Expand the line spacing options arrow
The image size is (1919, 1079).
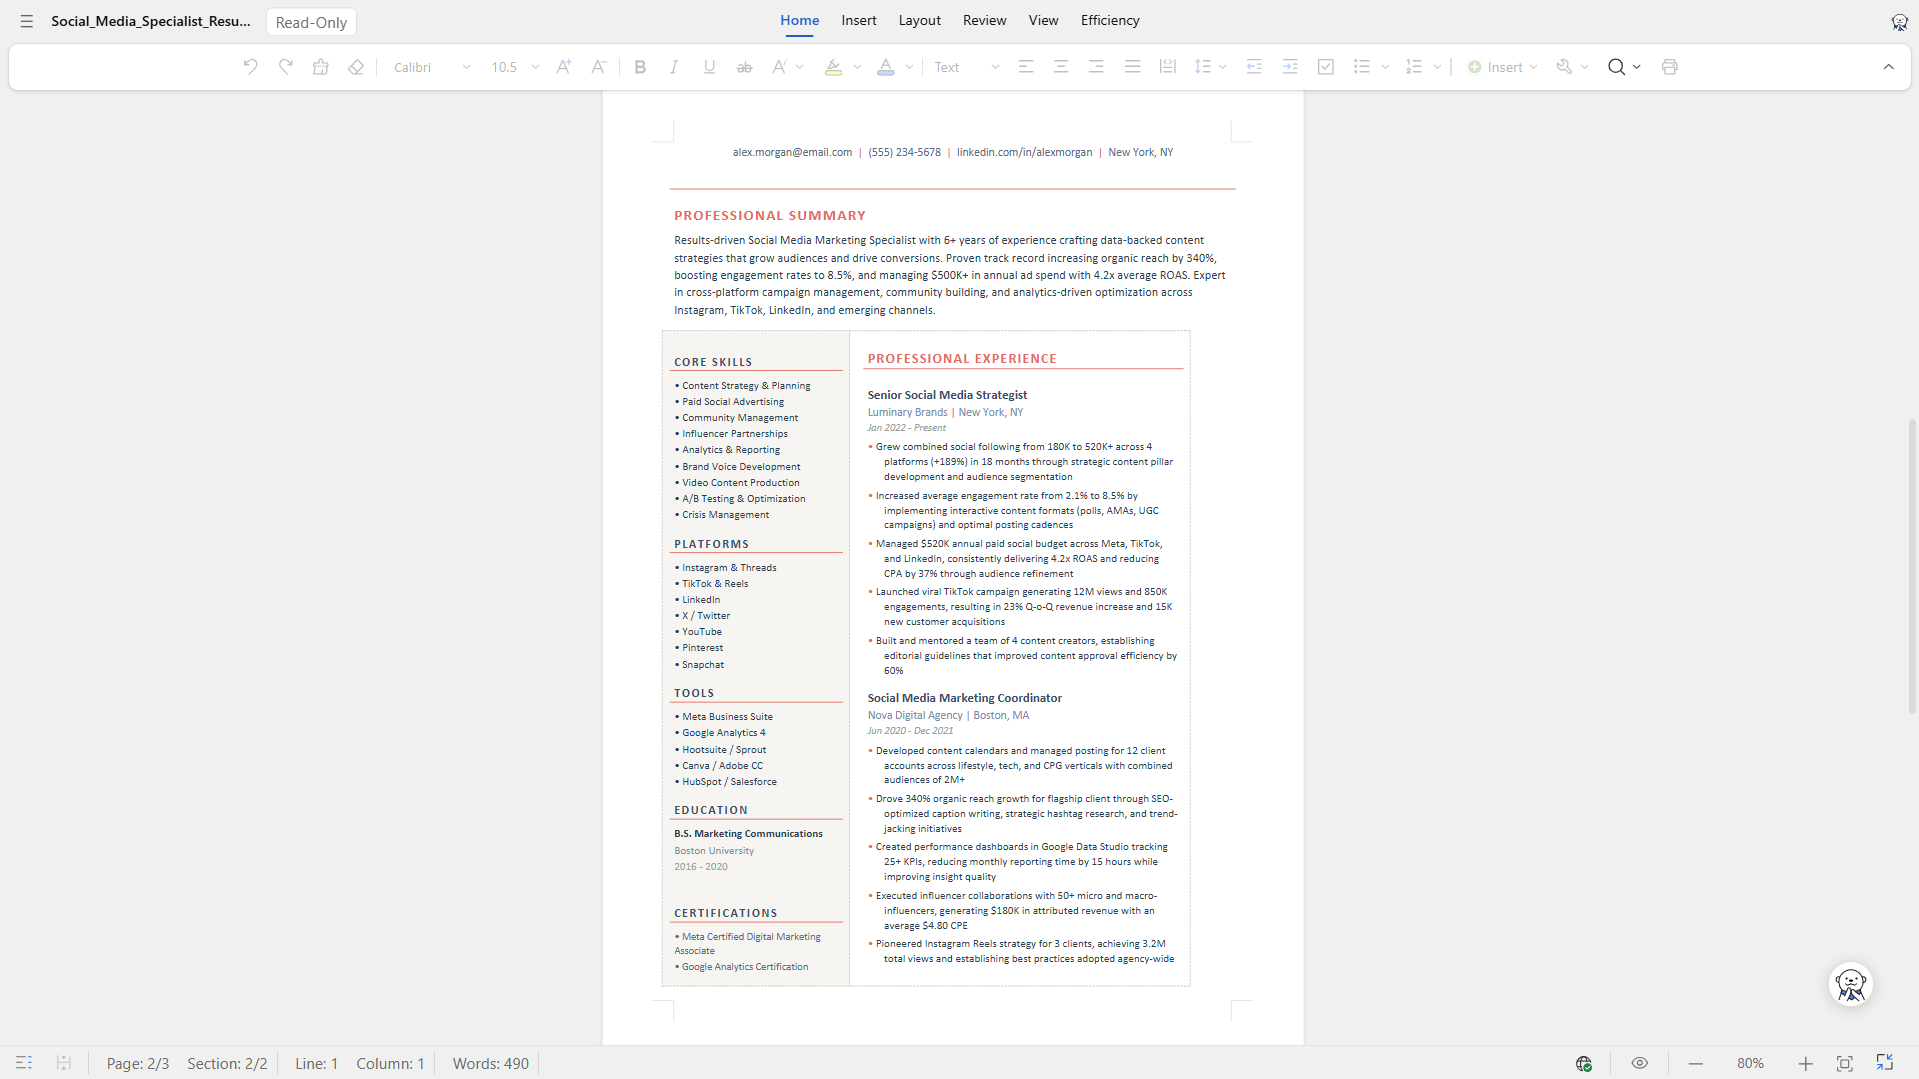tap(1222, 67)
